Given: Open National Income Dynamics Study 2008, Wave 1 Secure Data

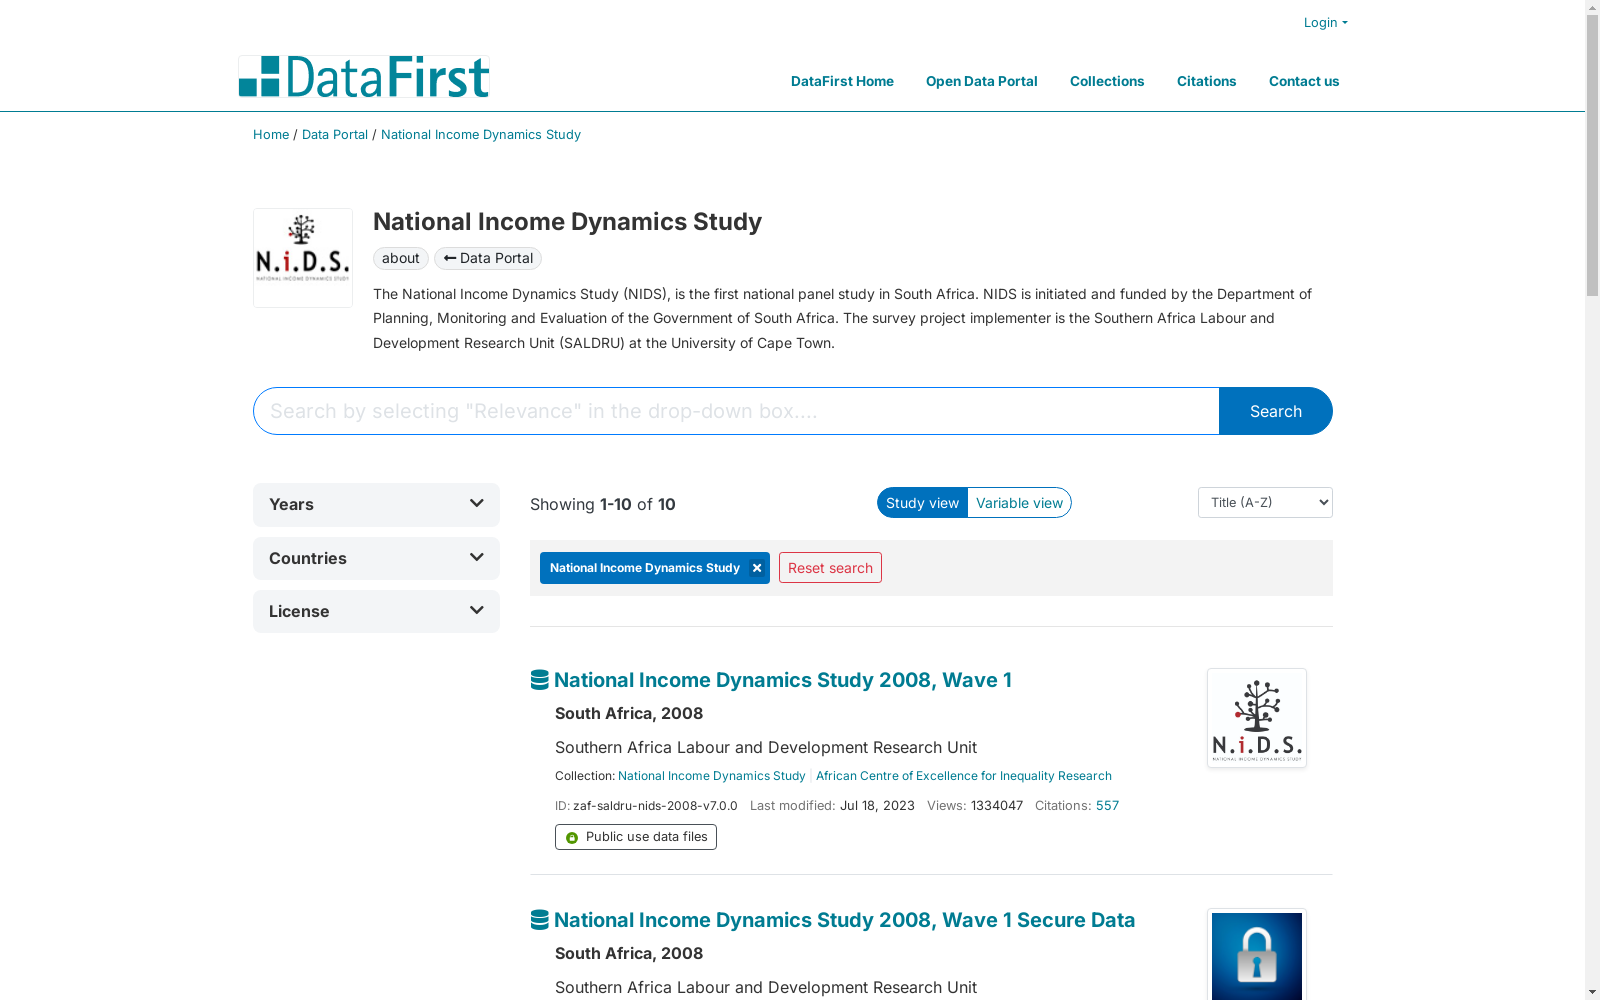Looking at the screenshot, I should pos(845,920).
